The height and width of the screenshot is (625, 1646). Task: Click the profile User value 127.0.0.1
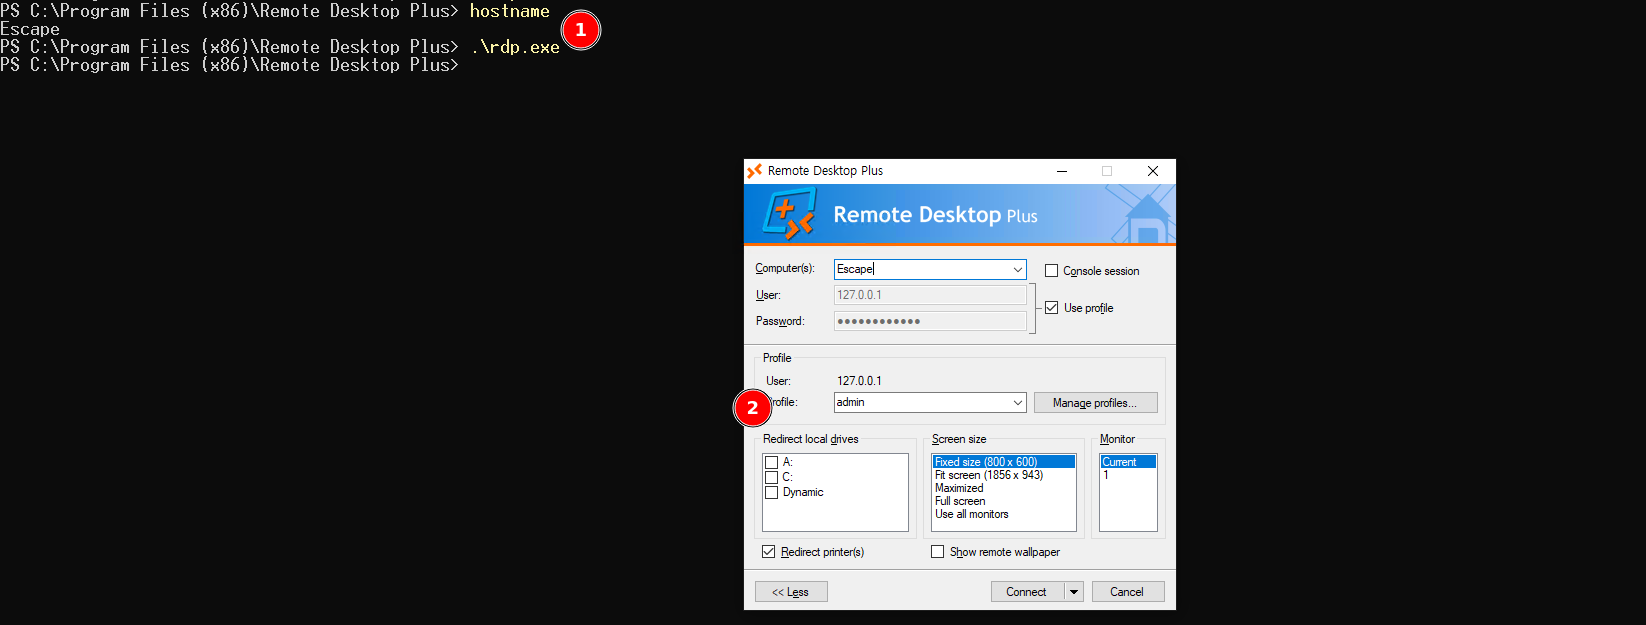tap(859, 381)
